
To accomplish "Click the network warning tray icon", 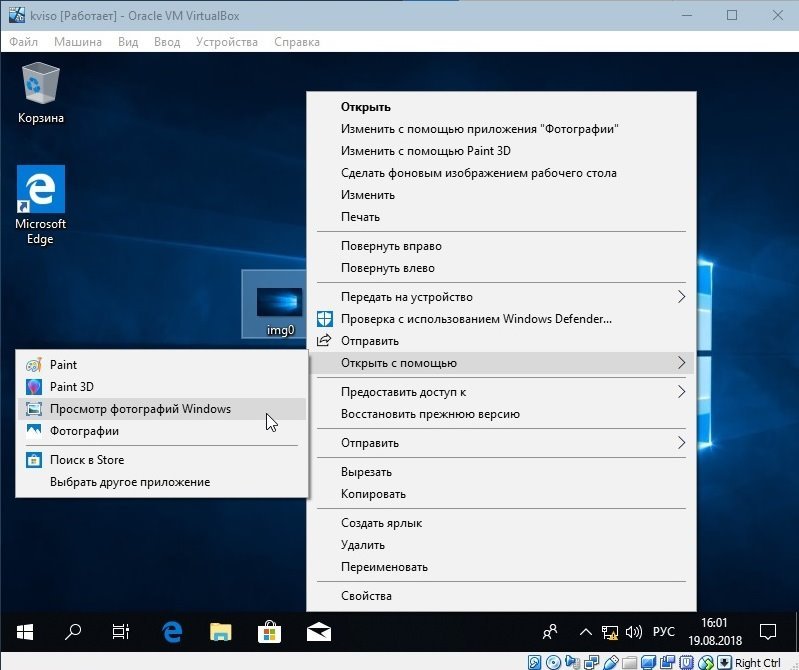I will click(609, 632).
